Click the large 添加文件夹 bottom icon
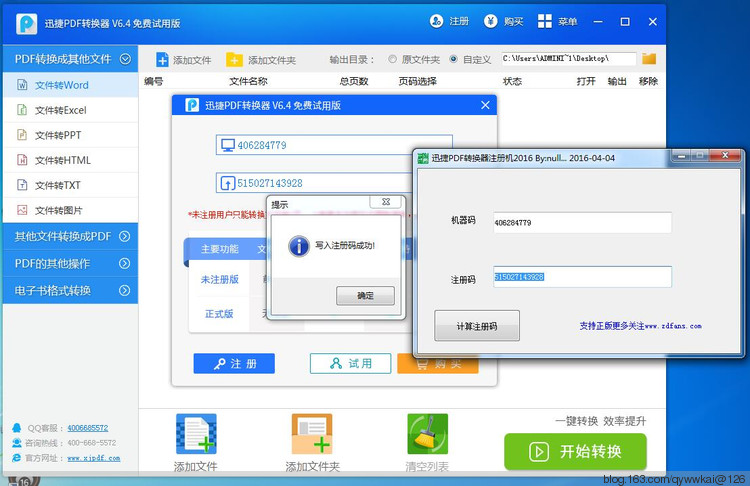 tap(312, 434)
